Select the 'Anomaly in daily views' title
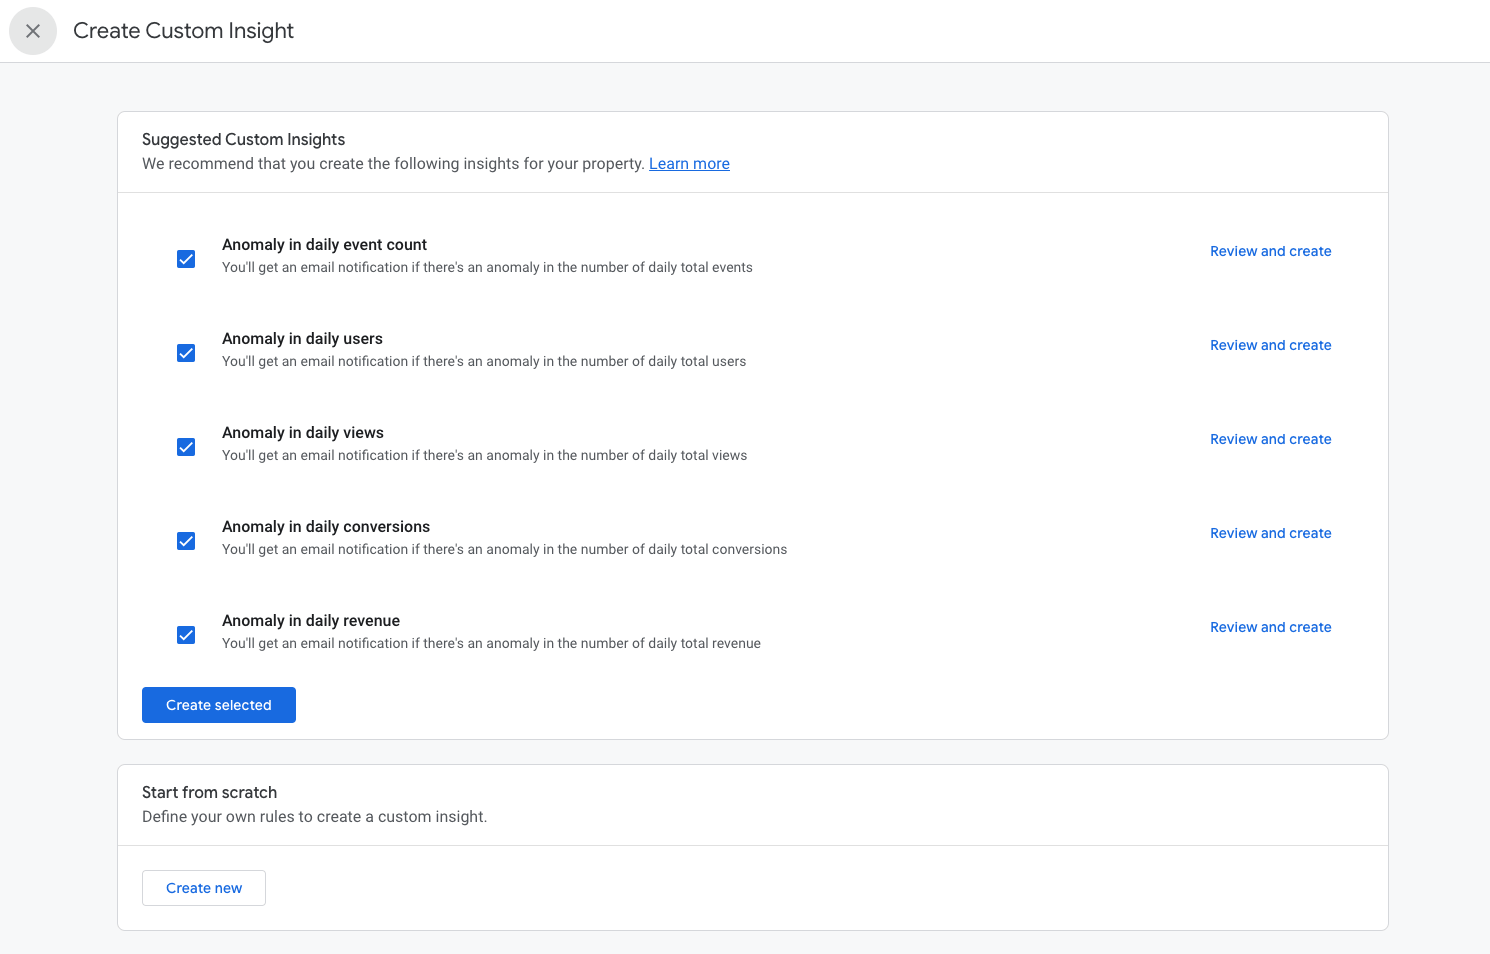This screenshot has width=1490, height=954. pyautogui.click(x=303, y=433)
